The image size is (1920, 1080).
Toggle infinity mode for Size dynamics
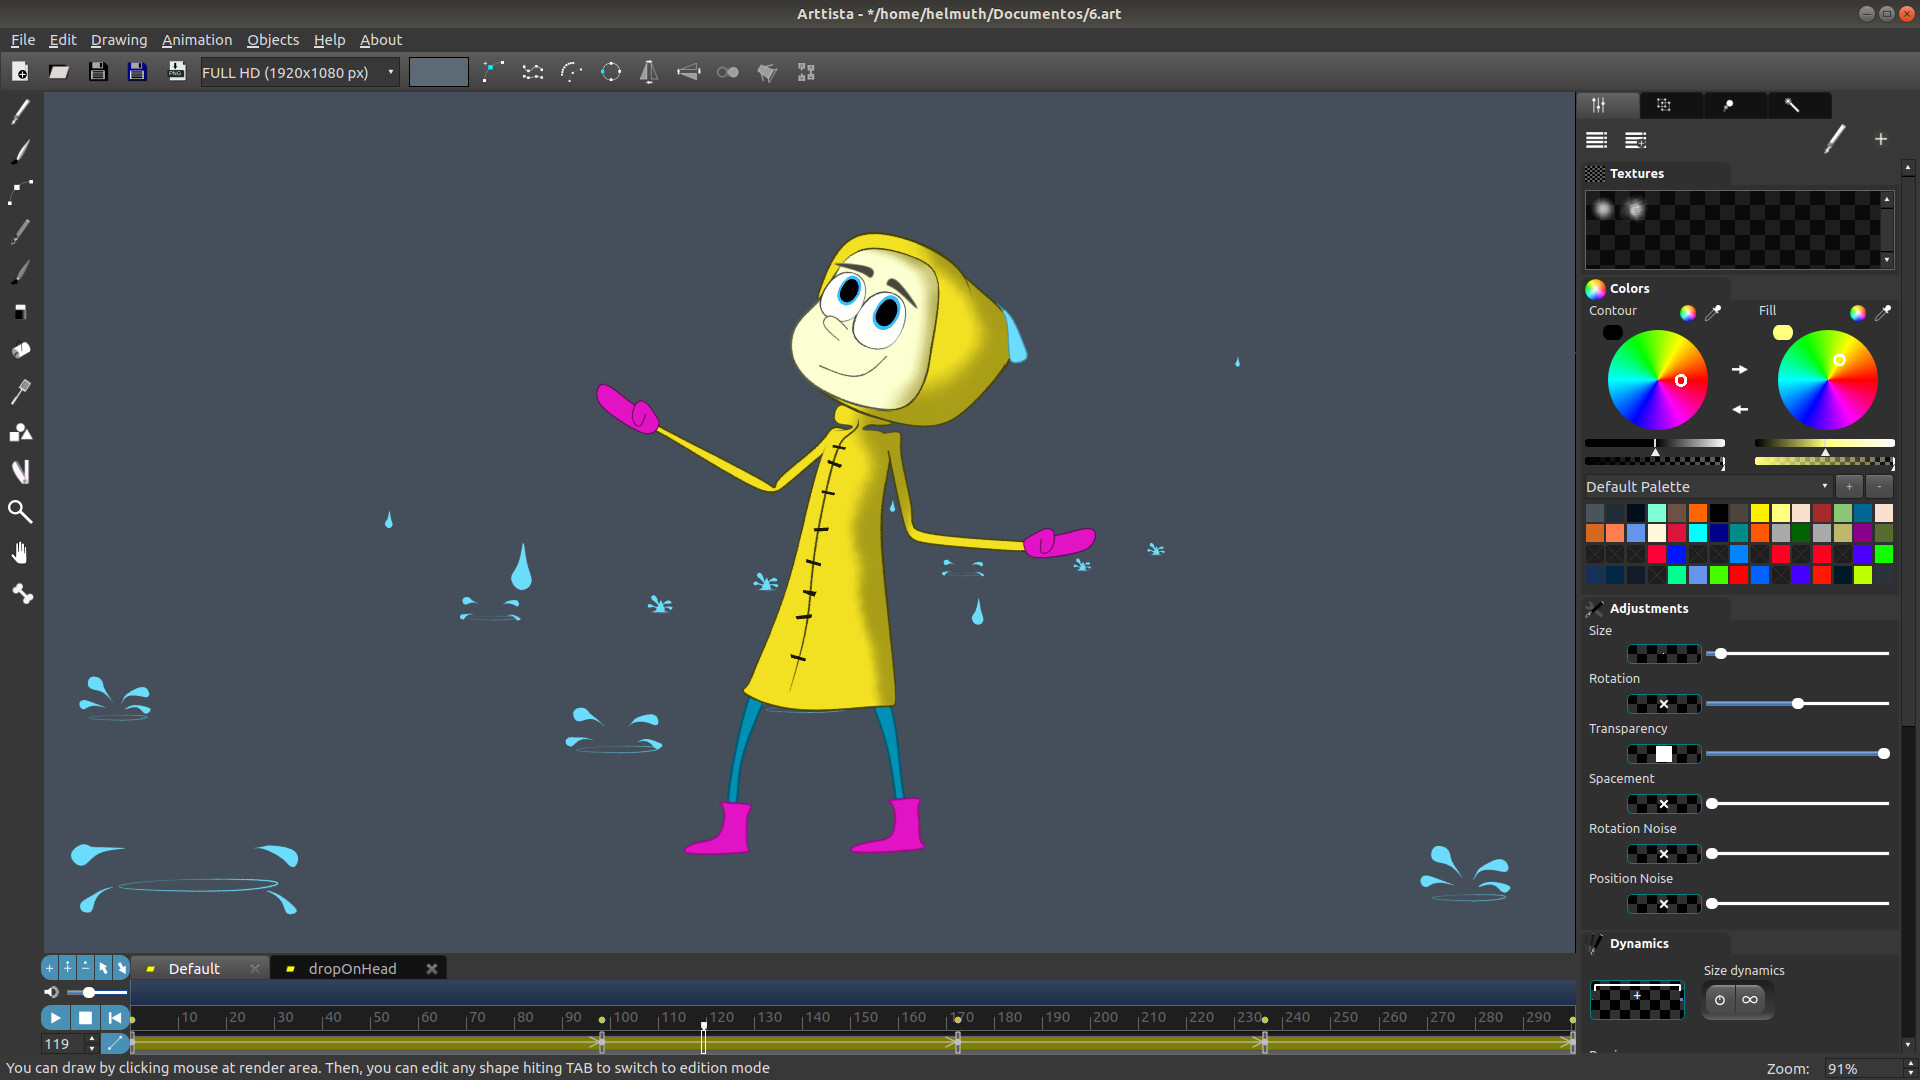point(1751,1000)
